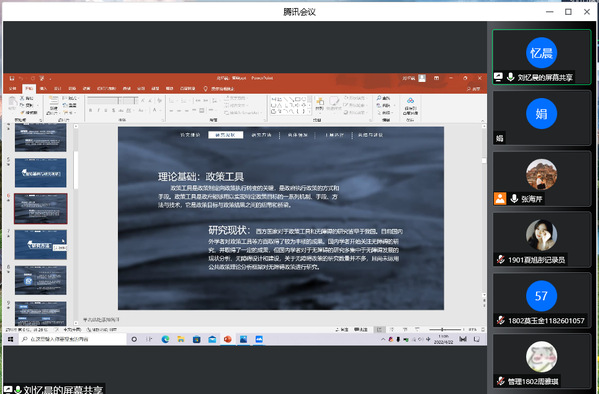The height and width of the screenshot is (394, 599).
Task: Click 刘忆晨 microphone icon in participant tile
Action: tap(510, 77)
